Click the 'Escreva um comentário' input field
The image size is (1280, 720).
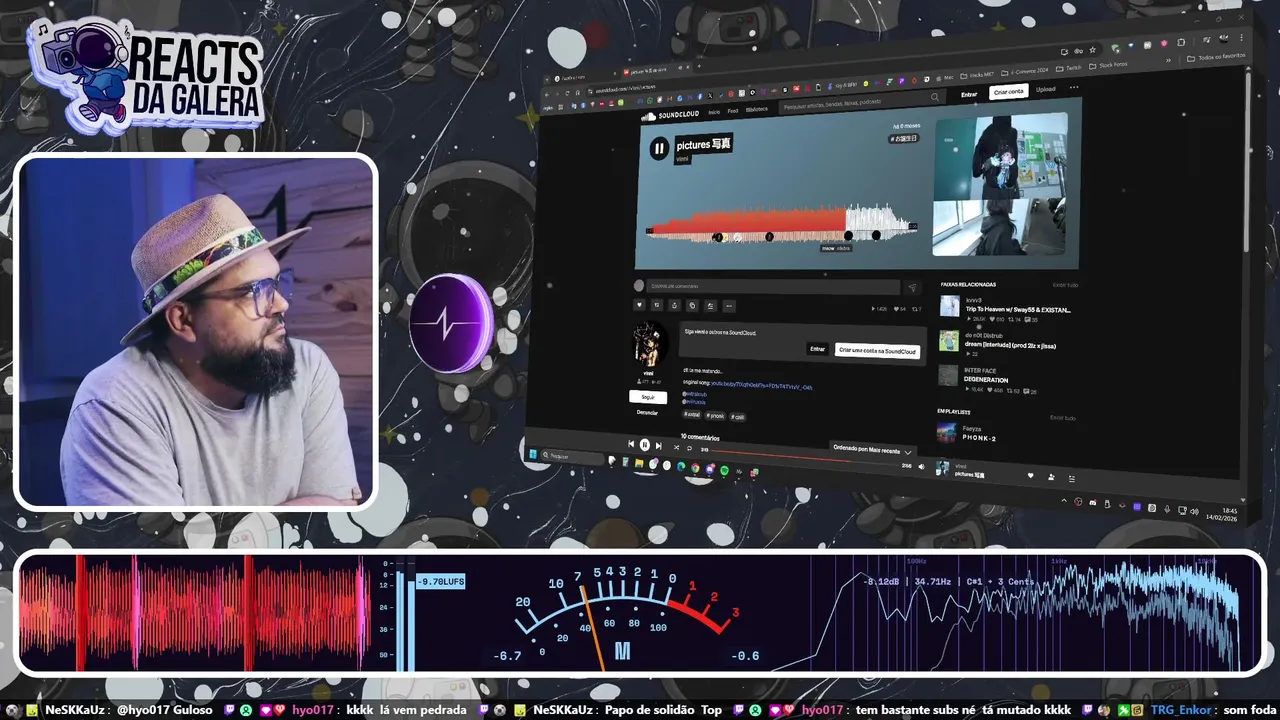(x=773, y=286)
